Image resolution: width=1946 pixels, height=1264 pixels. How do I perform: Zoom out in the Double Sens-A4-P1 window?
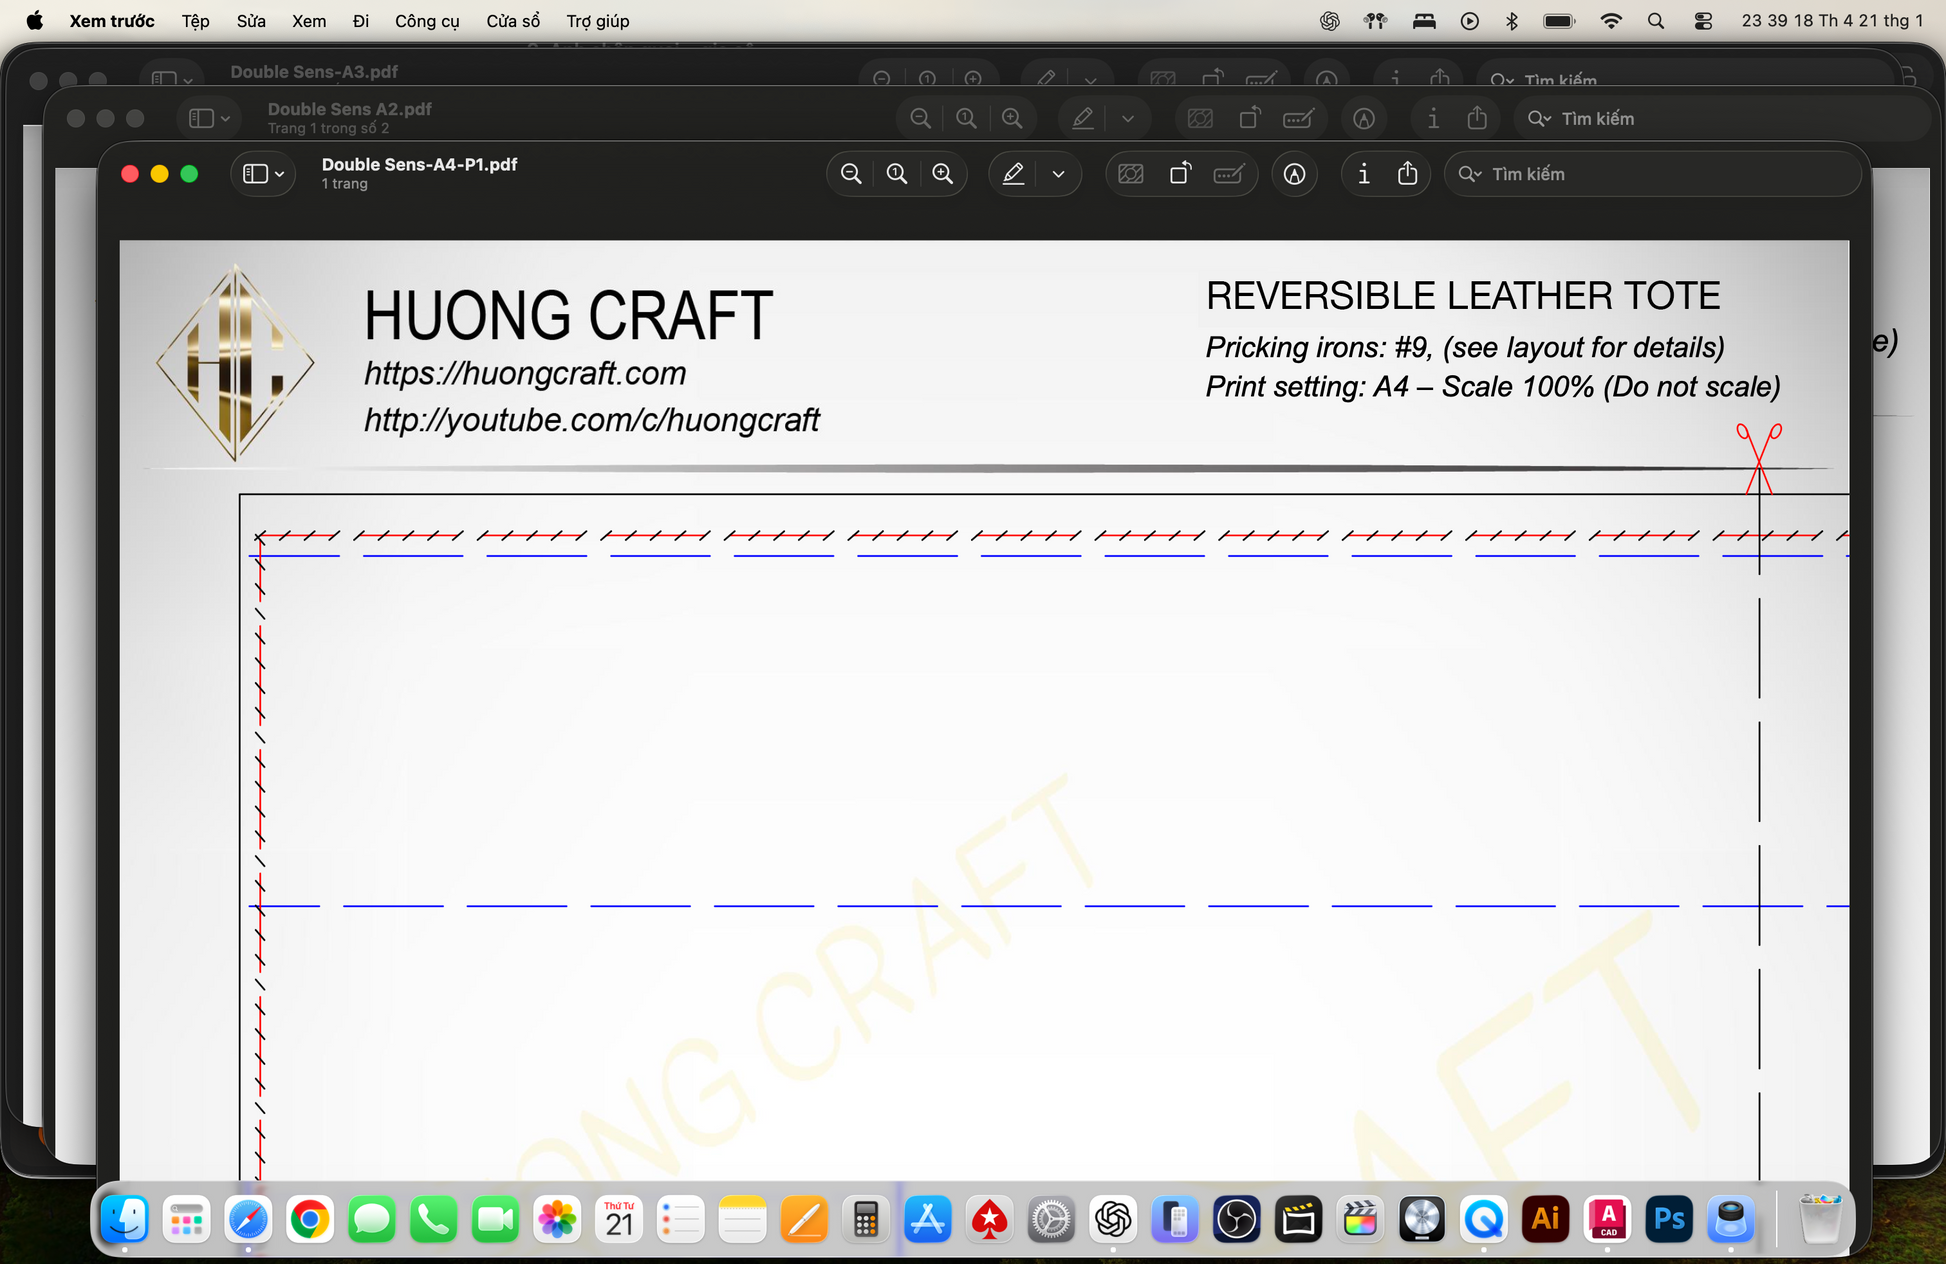click(x=851, y=174)
